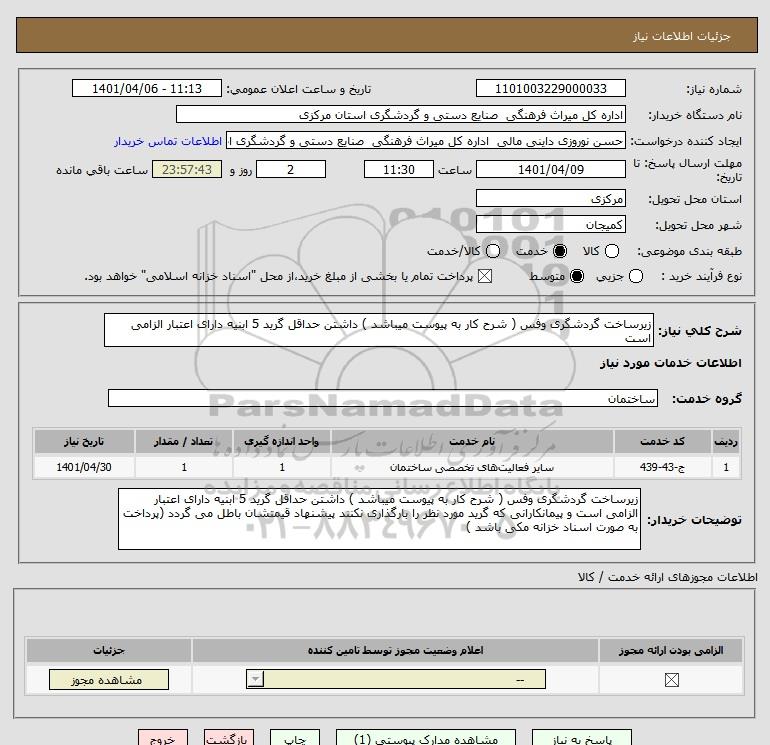
Task: Click the delivery city field کمیجان
Action: [550, 224]
